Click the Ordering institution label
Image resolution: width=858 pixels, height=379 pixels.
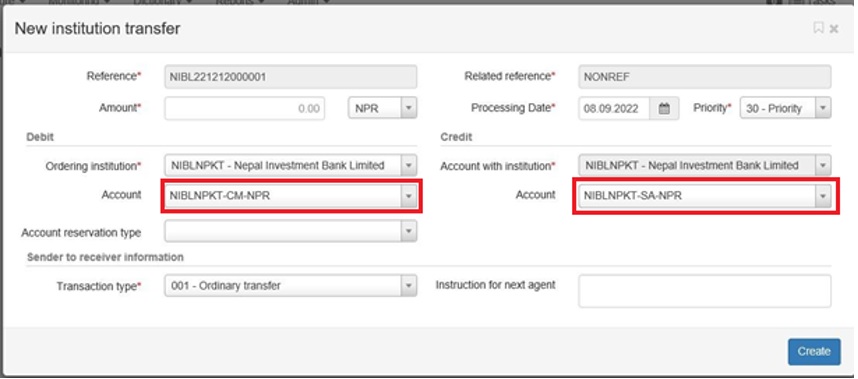[x=93, y=165]
